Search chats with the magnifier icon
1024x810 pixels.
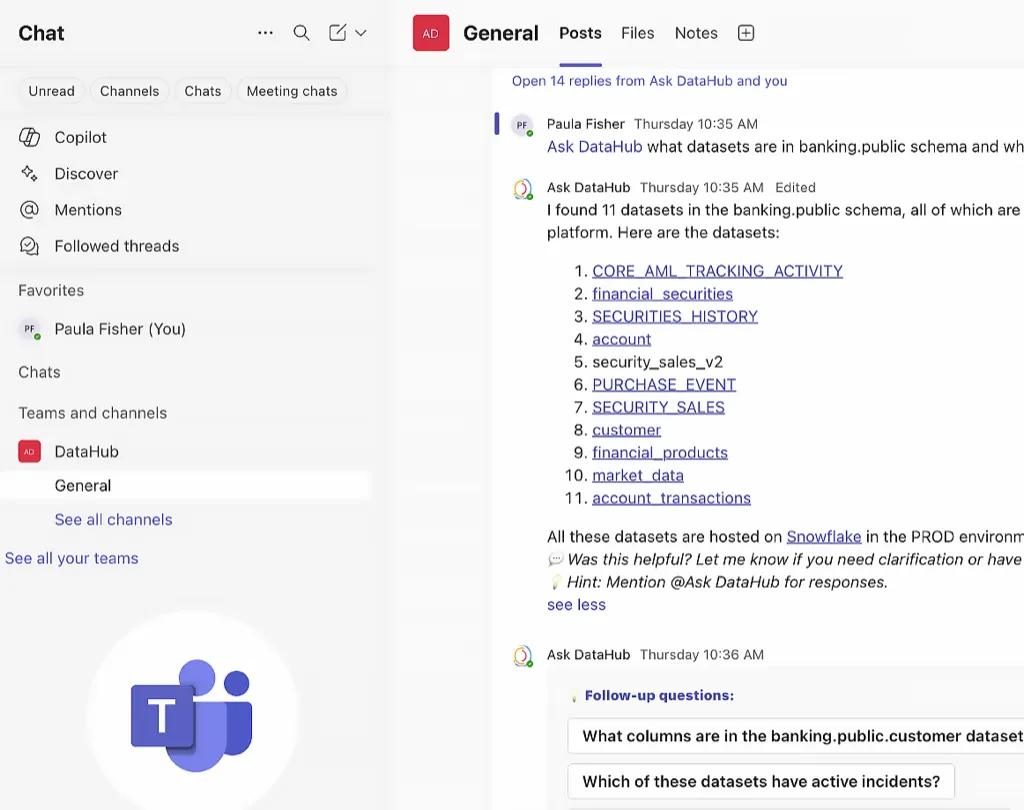(x=301, y=33)
